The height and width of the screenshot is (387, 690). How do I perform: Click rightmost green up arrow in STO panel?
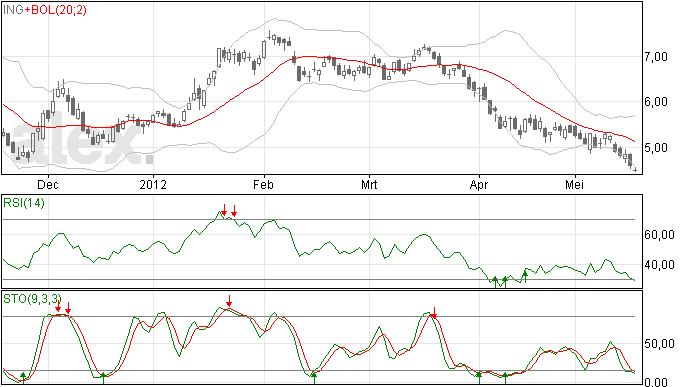coord(505,378)
